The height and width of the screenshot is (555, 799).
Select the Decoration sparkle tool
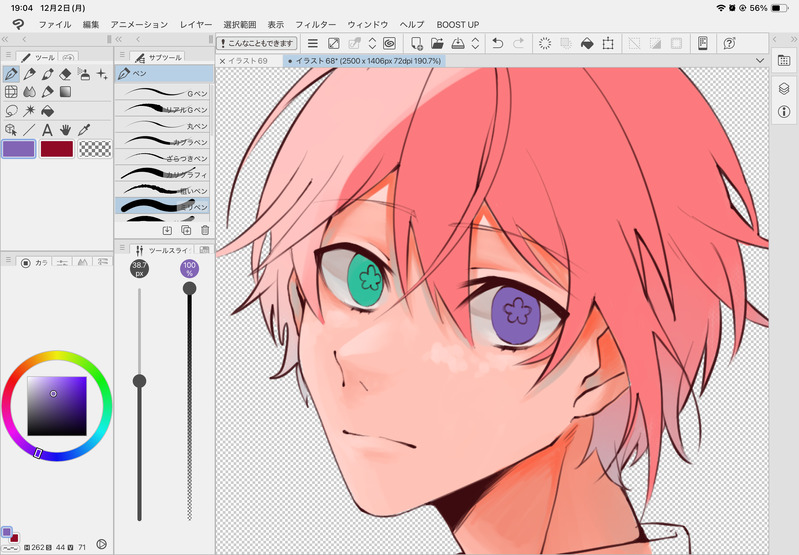pos(102,74)
